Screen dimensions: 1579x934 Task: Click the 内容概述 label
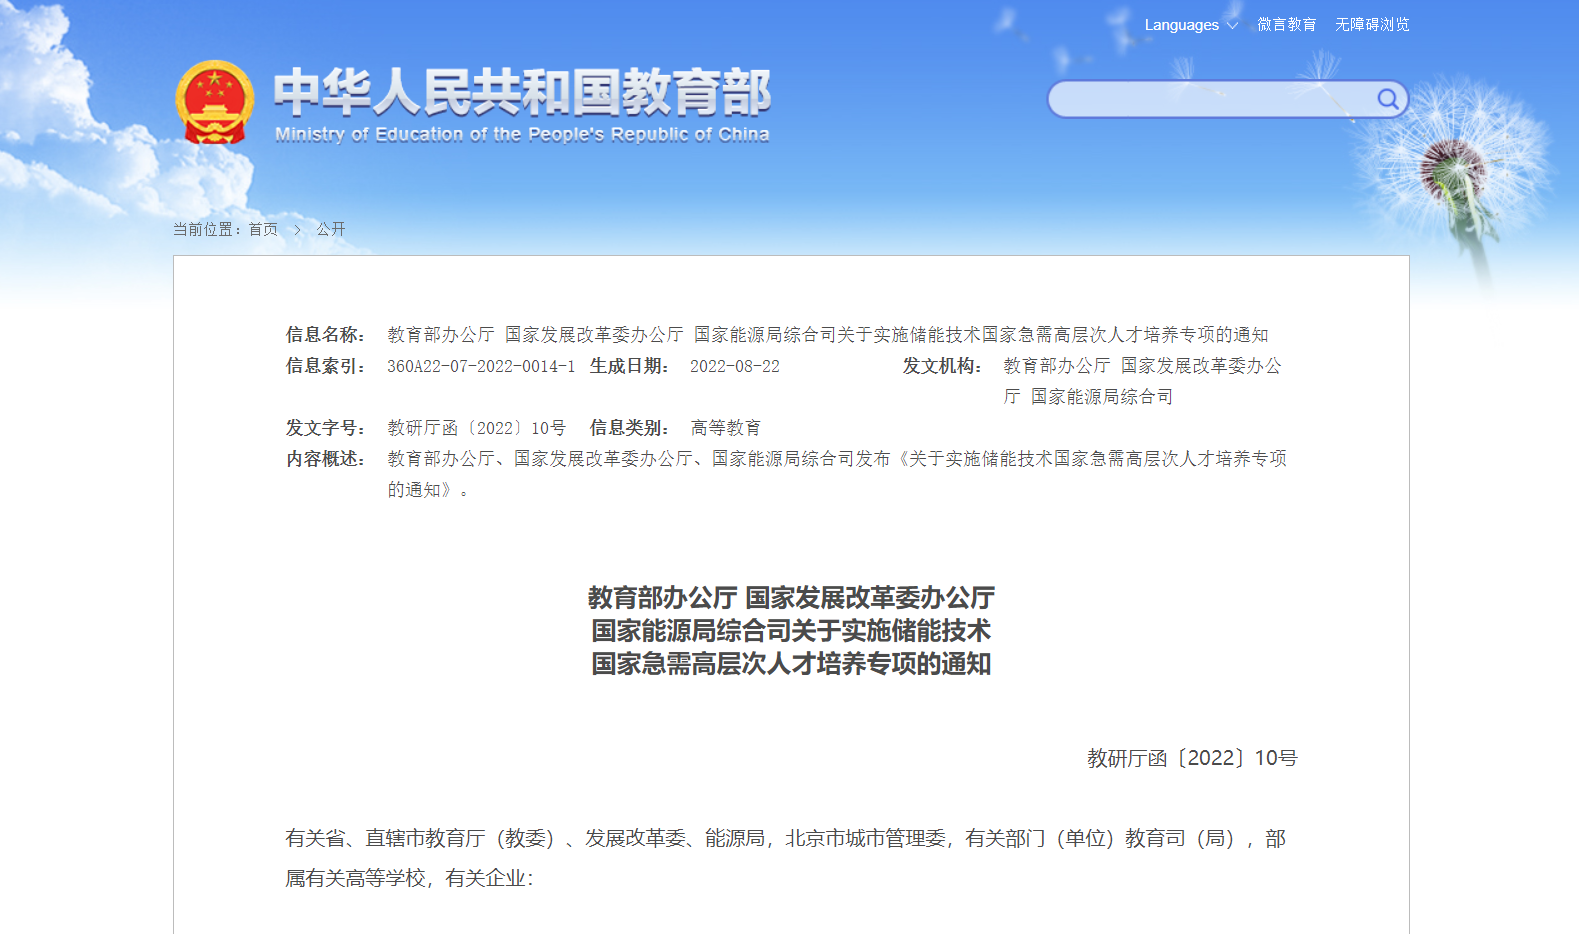325,459
